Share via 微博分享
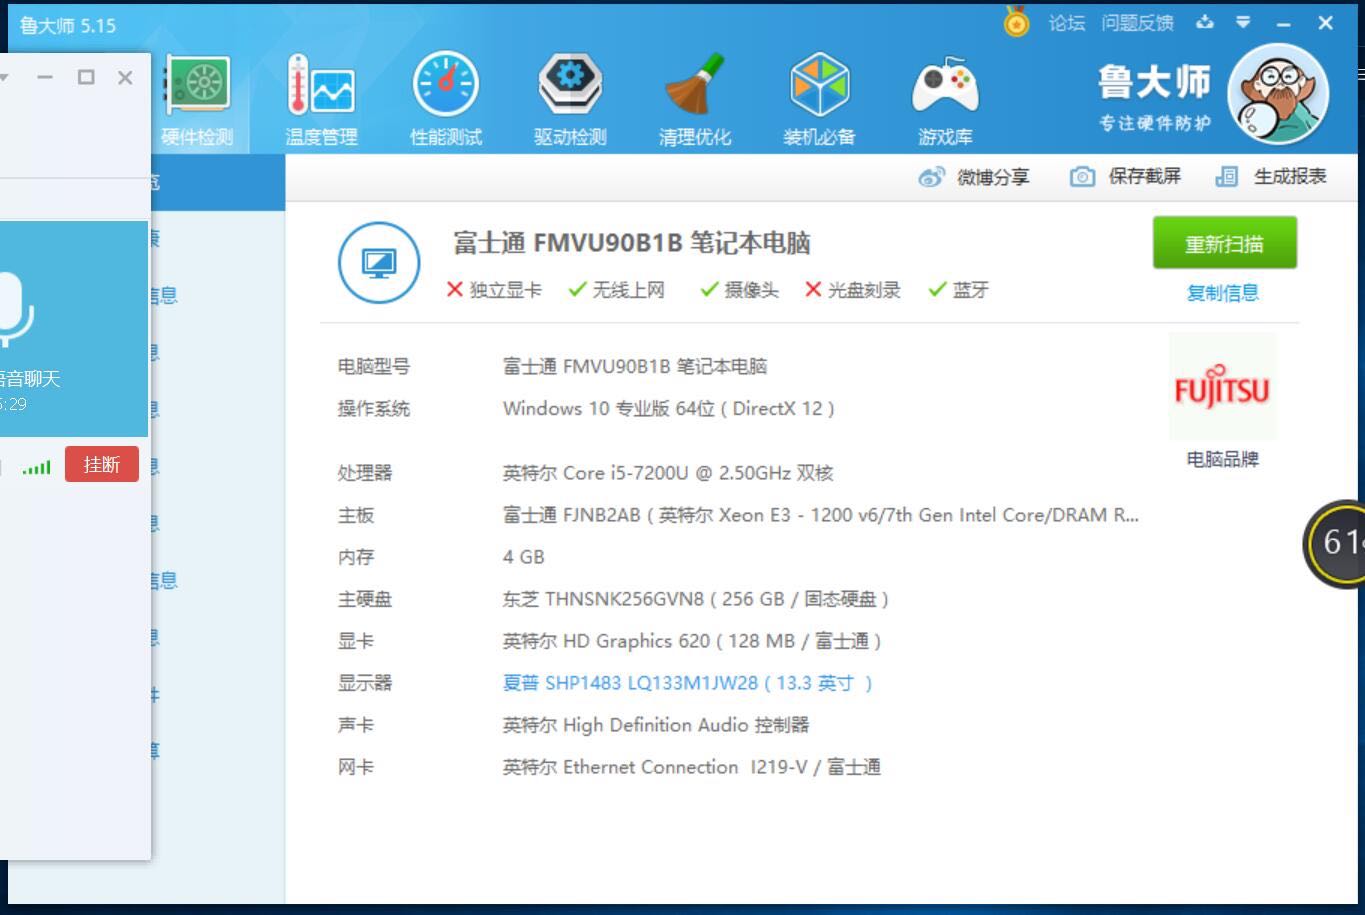1365x915 pixels. [974, 177]
